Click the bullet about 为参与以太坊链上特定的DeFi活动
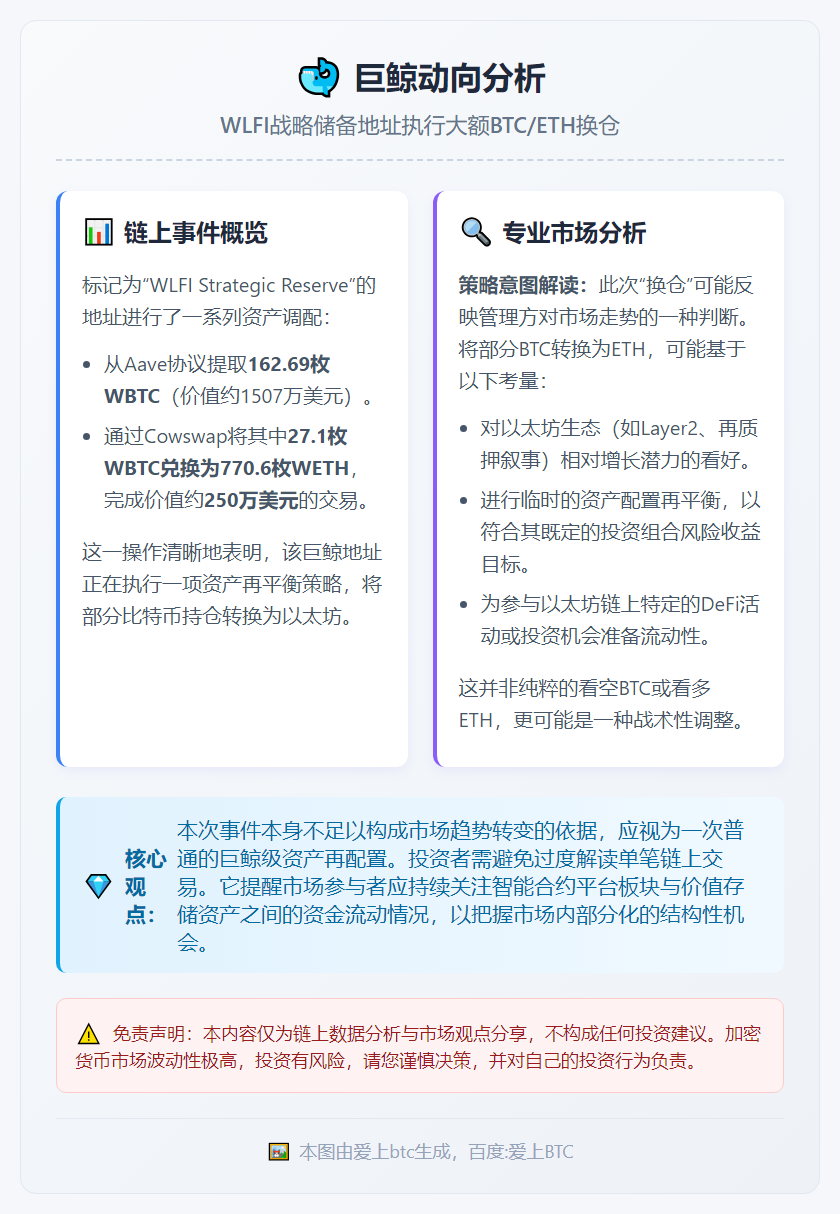 pyautogui.click(x=620, y=620)
